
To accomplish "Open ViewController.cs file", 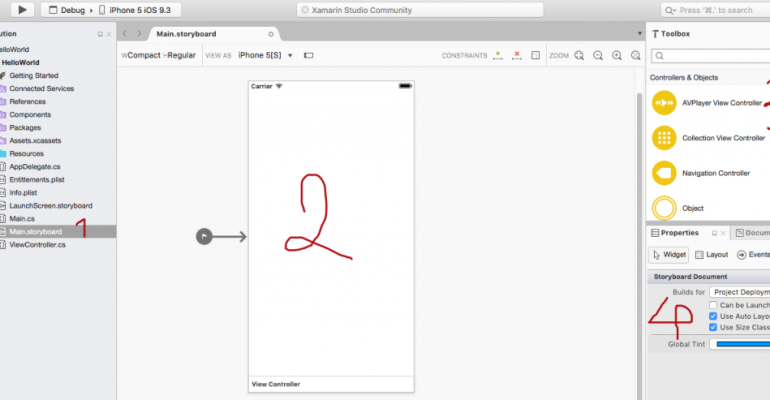I will tap(37, 244).
